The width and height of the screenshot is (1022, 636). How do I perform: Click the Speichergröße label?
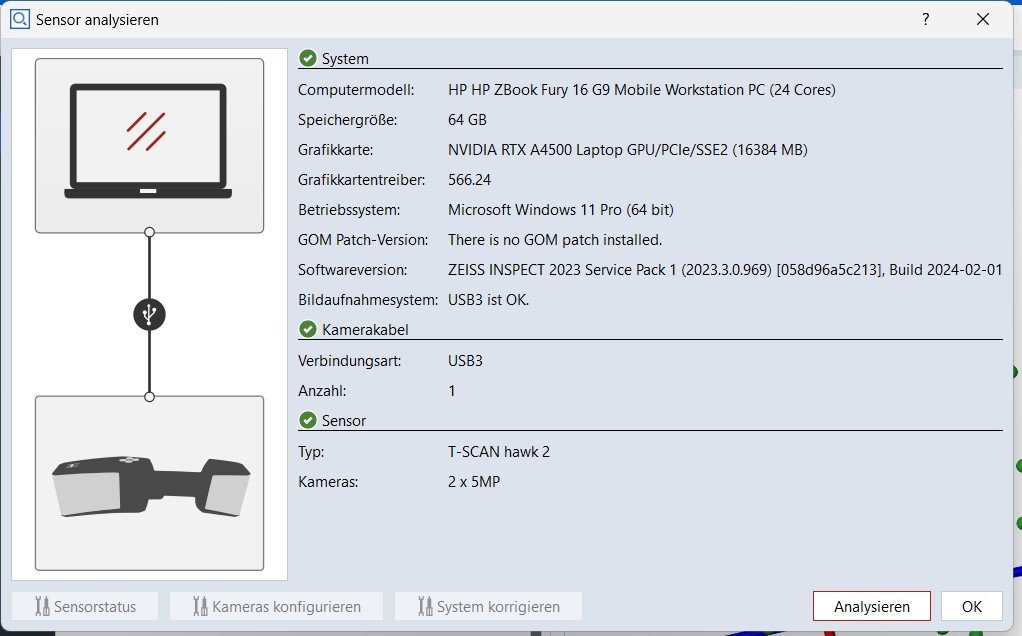pos(347,120)
